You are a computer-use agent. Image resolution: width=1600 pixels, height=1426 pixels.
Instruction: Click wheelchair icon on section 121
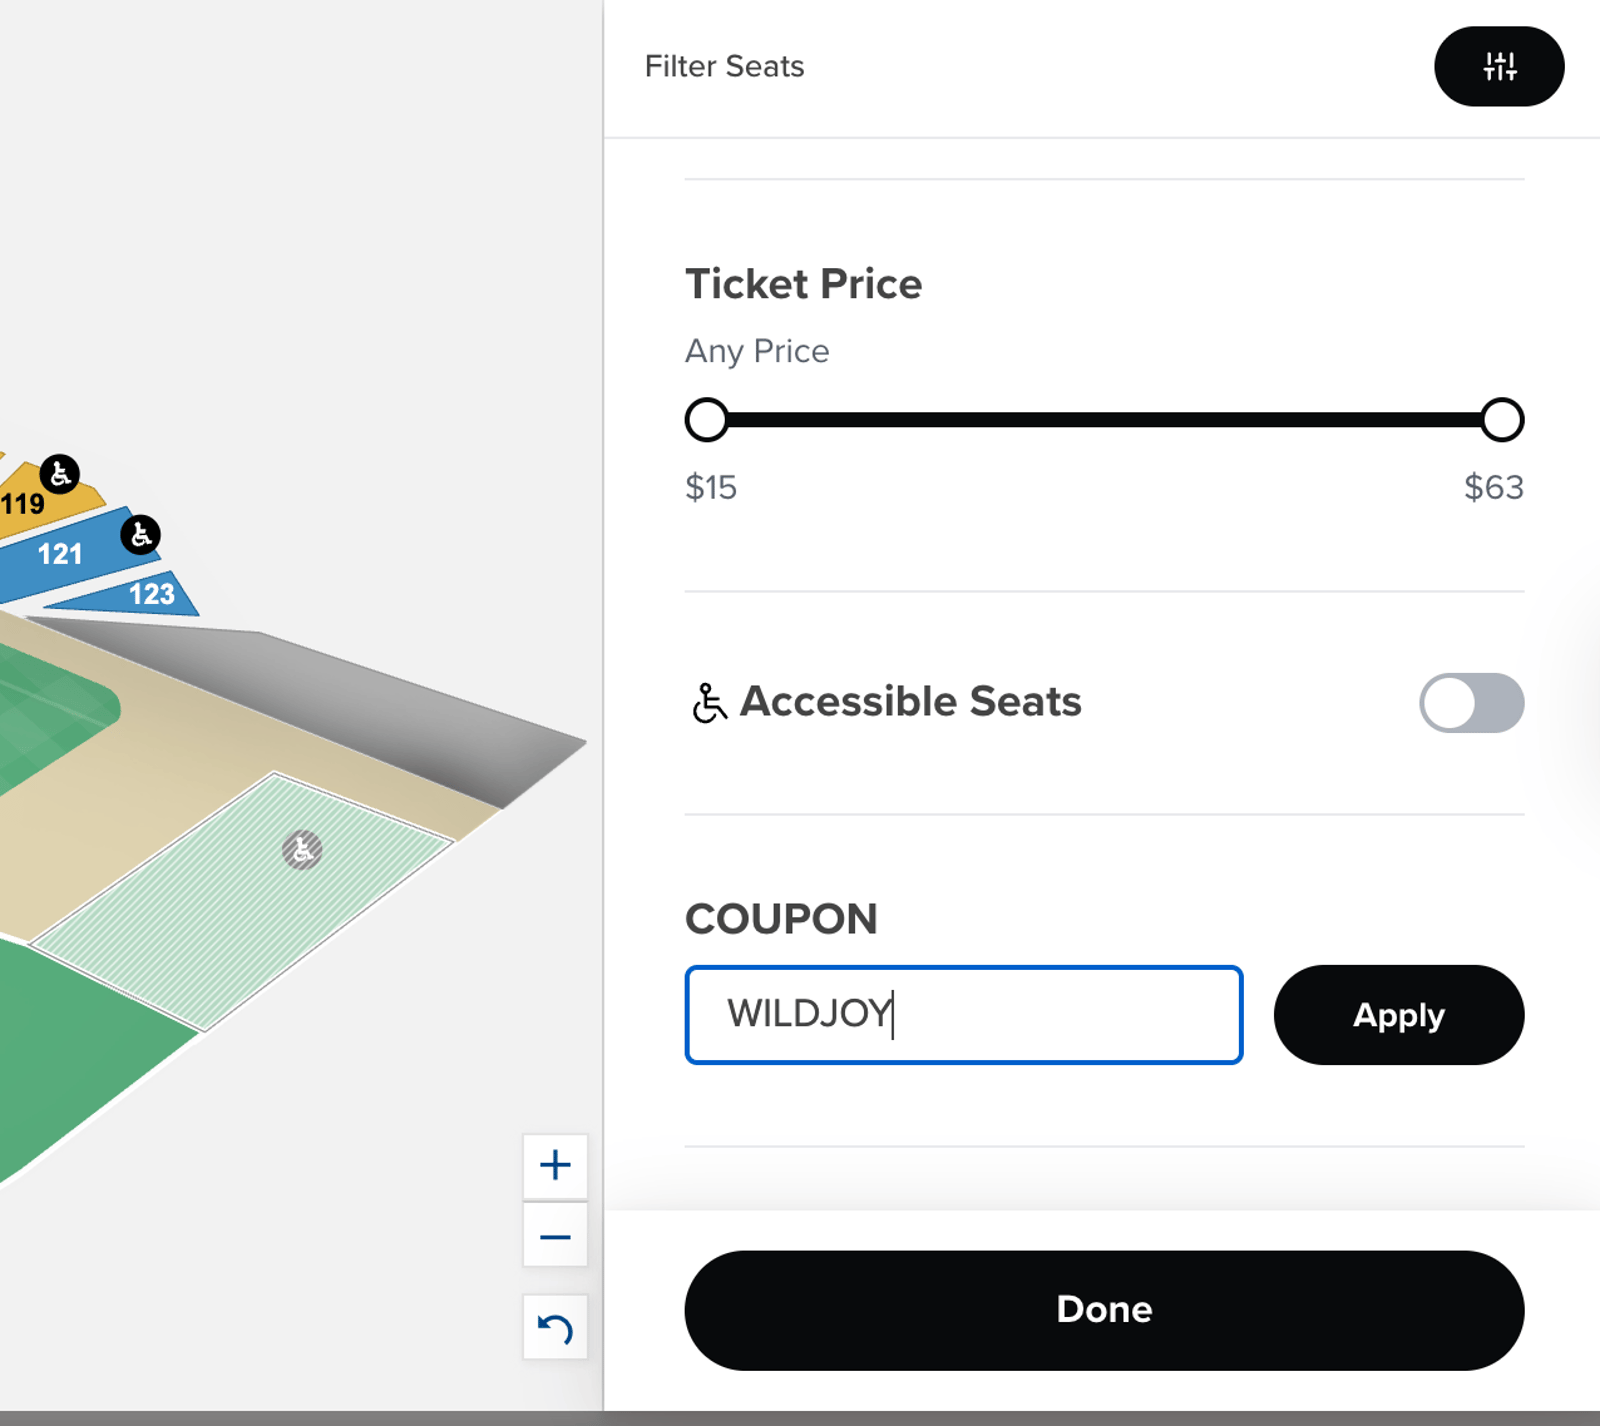pyautogui.click(x=141, y=535)
